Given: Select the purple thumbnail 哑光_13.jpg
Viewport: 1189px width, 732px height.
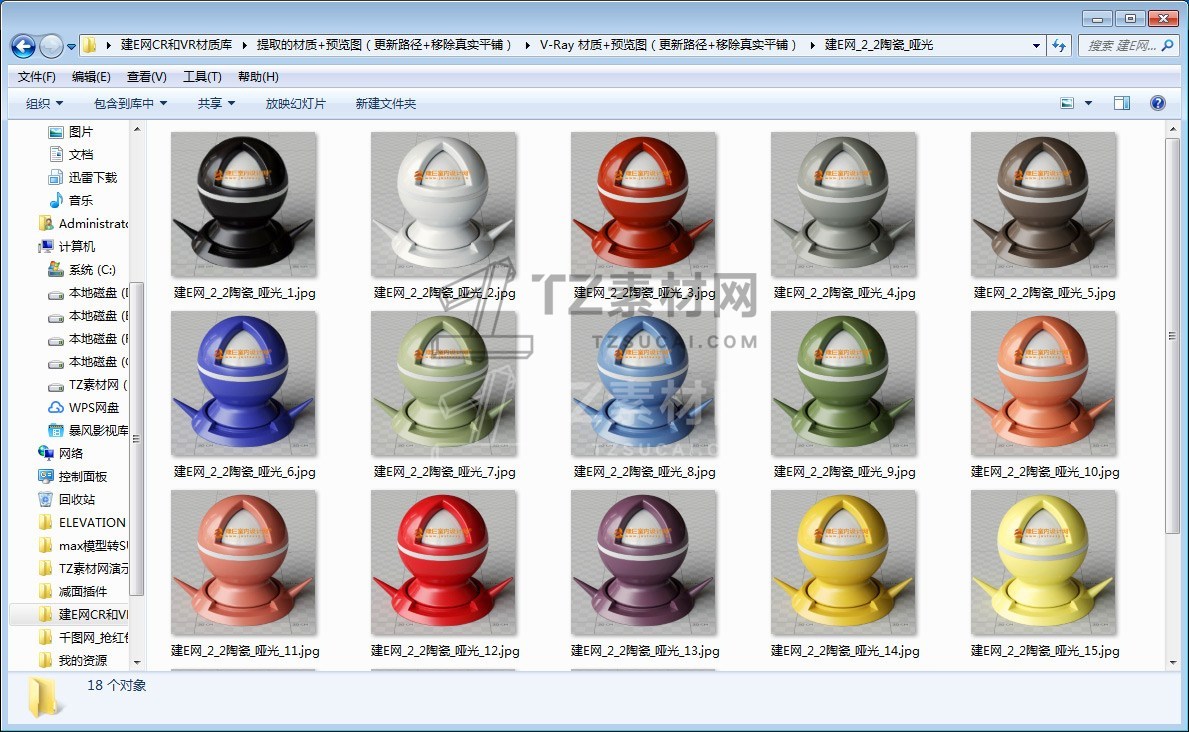Looking at the screenshot, I should (643, 562).
